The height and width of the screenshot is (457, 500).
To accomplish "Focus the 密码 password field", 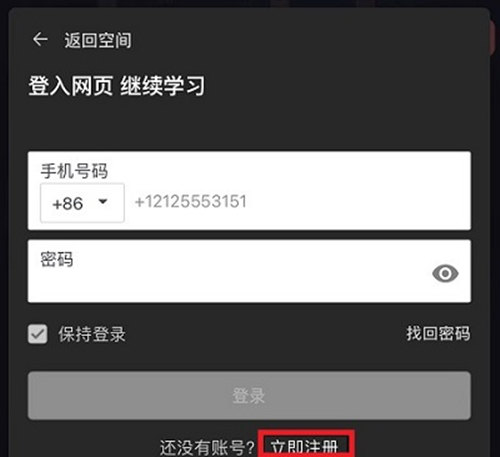I will 249,271.
